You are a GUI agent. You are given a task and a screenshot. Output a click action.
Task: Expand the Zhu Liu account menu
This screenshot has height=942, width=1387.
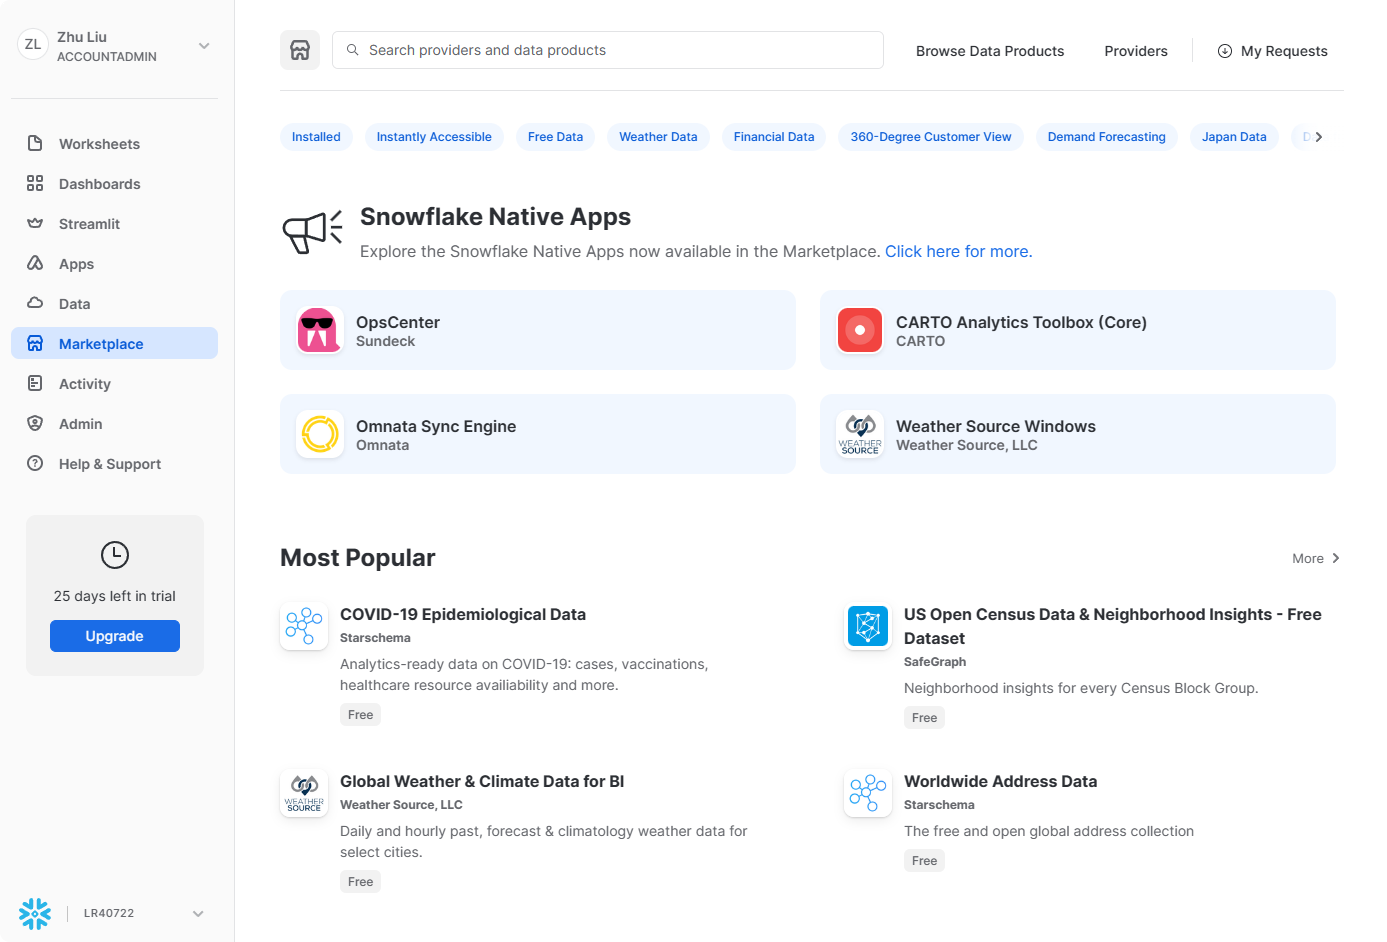(204, 46)
